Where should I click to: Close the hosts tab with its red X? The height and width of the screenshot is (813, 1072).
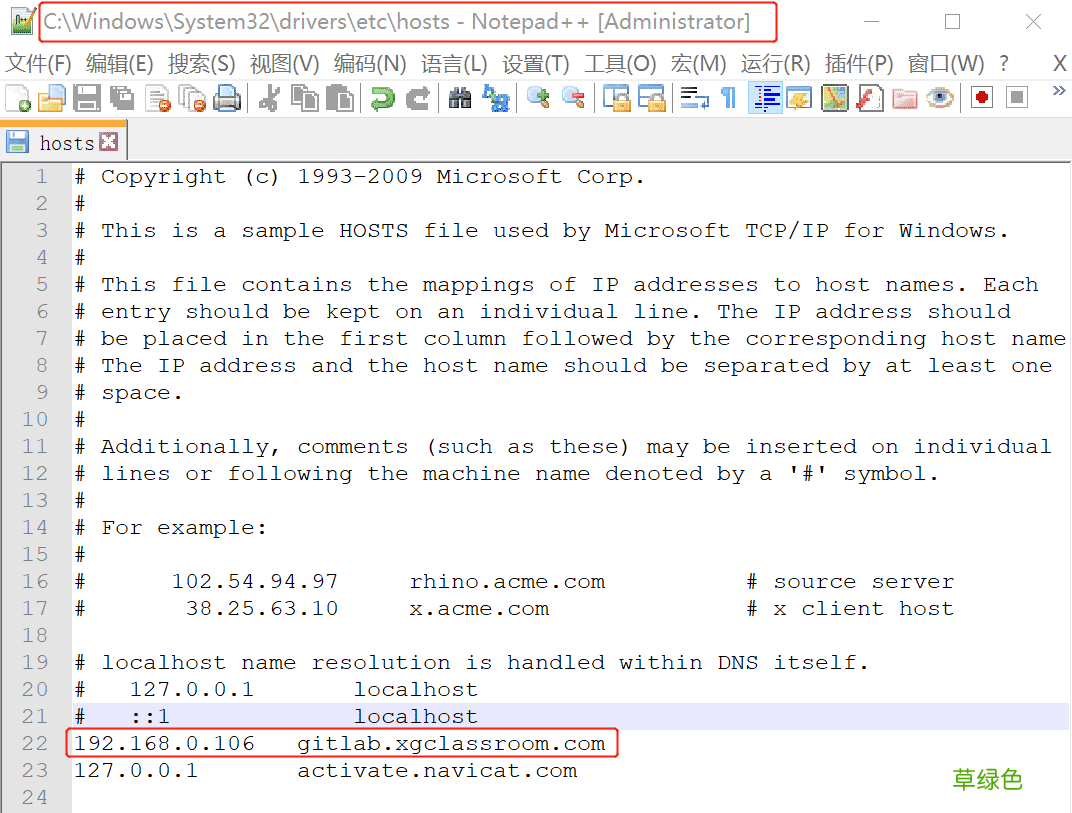(108, 142)
